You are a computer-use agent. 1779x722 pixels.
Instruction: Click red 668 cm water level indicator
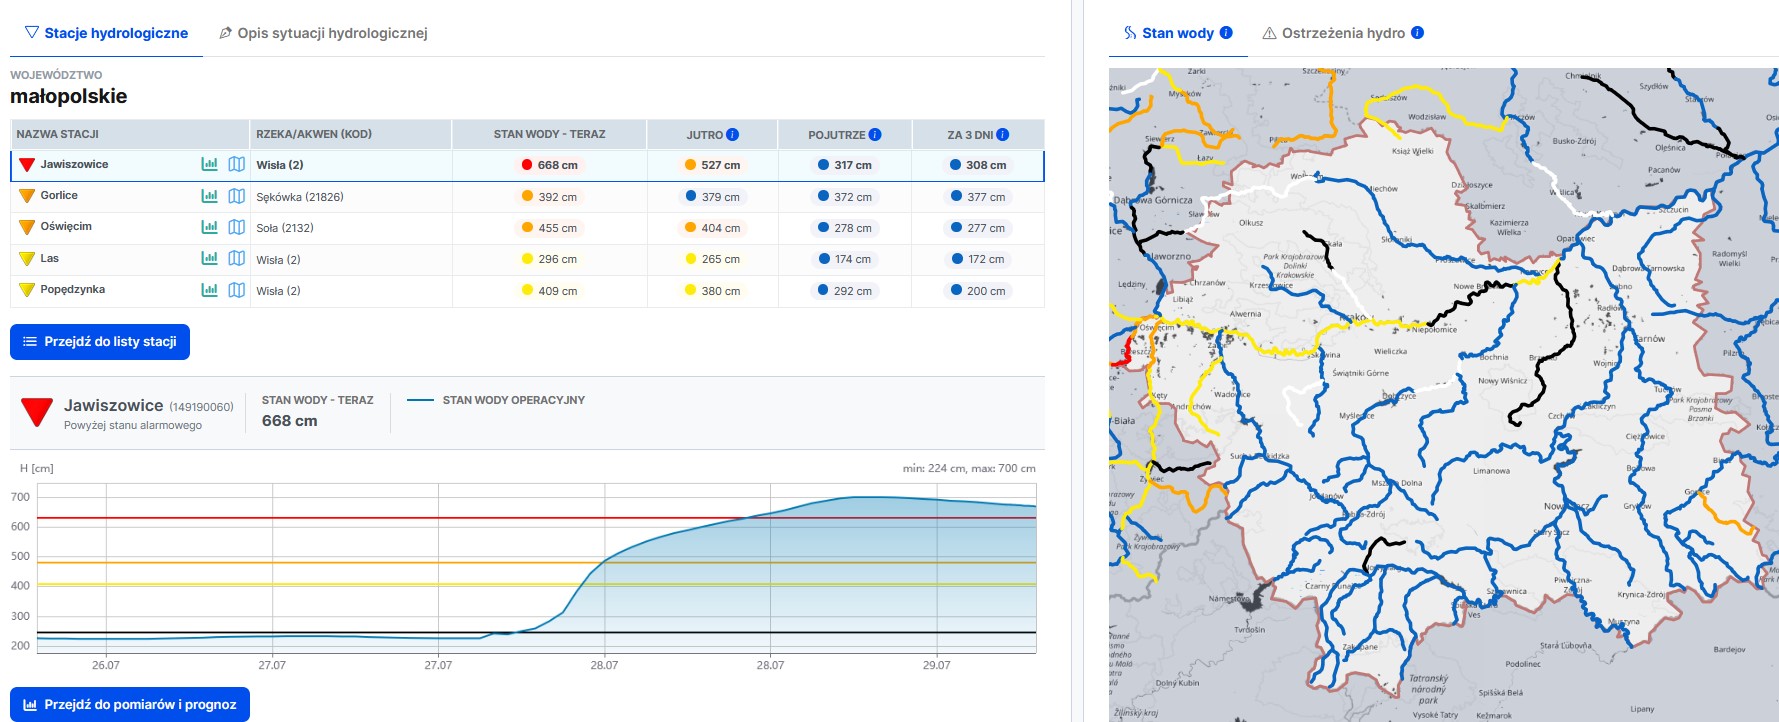pyautogui.click(x=549, y=165)
